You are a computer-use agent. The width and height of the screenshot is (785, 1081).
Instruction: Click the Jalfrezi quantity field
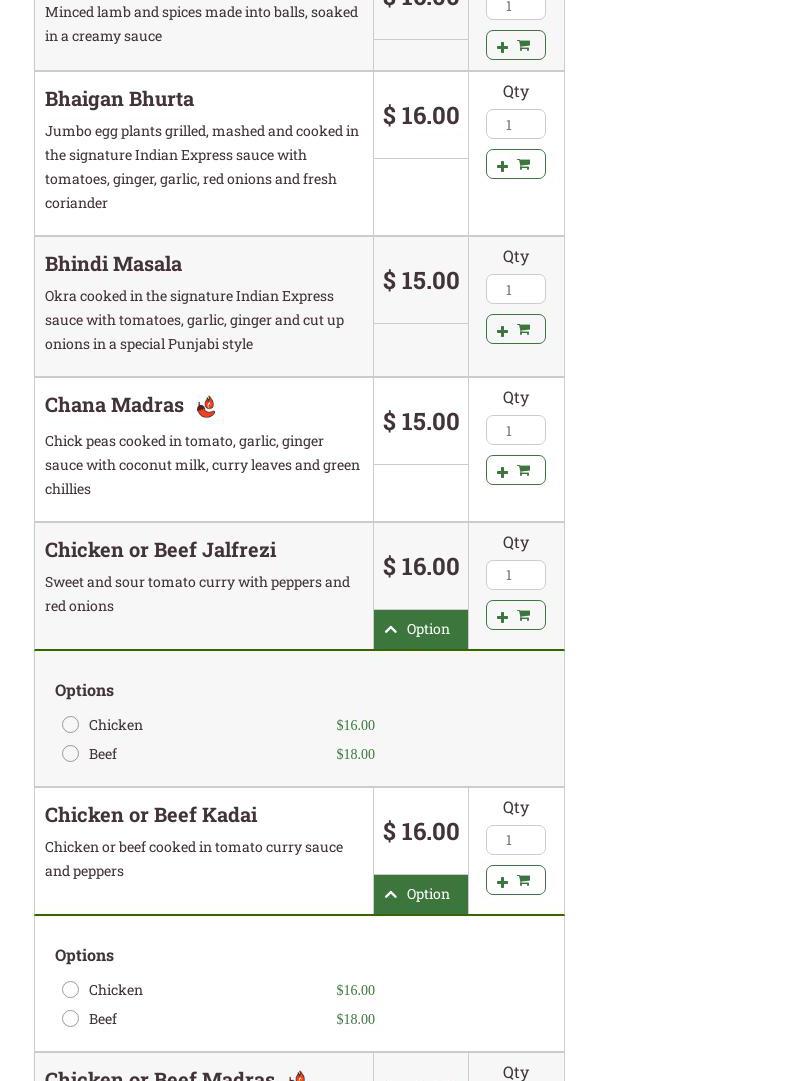515,575
